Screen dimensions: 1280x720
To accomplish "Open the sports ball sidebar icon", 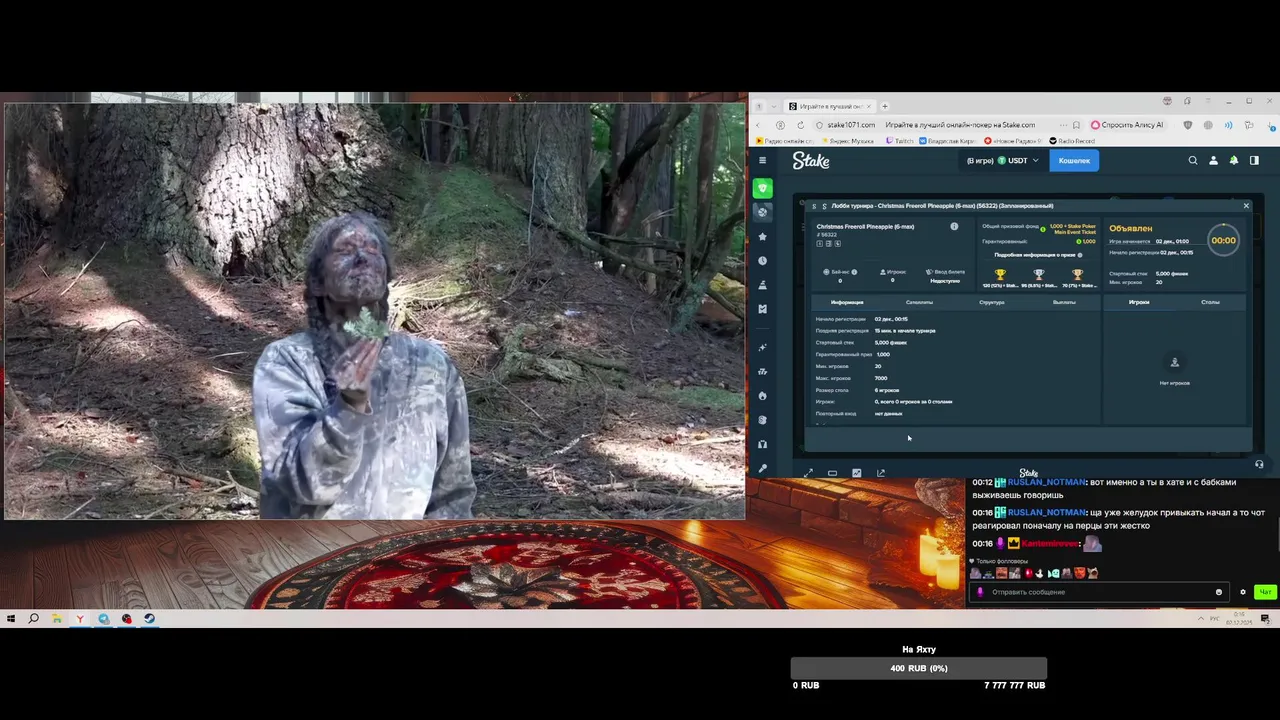I will click(763, 212).
